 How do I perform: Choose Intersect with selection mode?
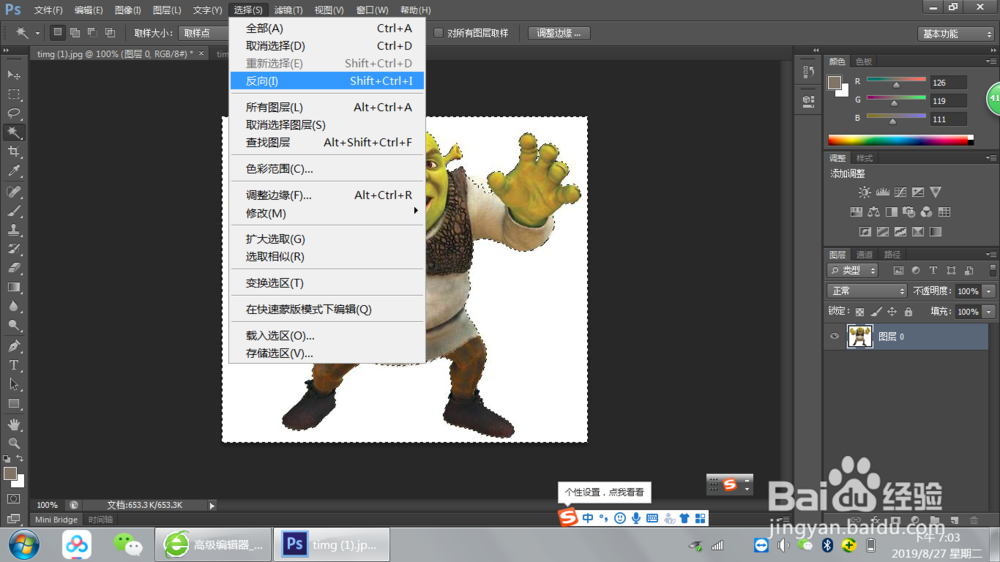click(x=110, y=33)
